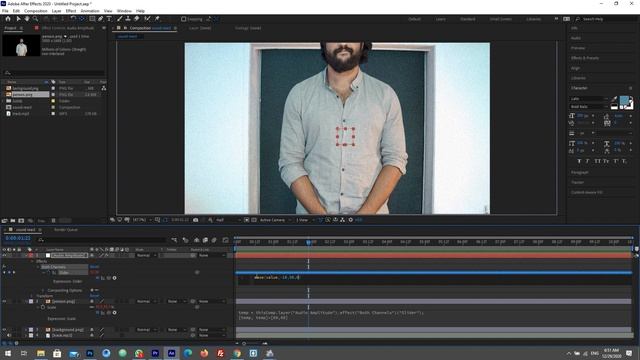This screenshot has width=640, height=360.
Task: Open the viewer resolution Half dropdown
Action: click(x=227, y=220)
